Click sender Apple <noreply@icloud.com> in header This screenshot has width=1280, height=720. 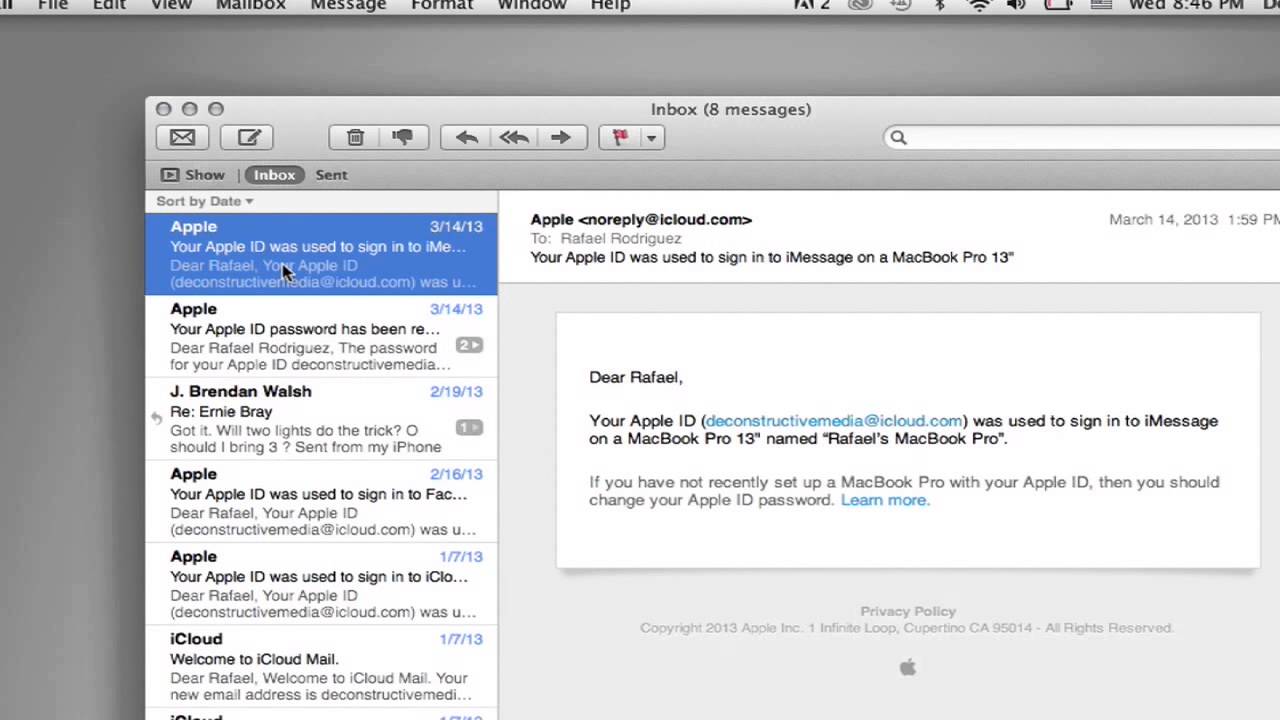coord(641,219)
